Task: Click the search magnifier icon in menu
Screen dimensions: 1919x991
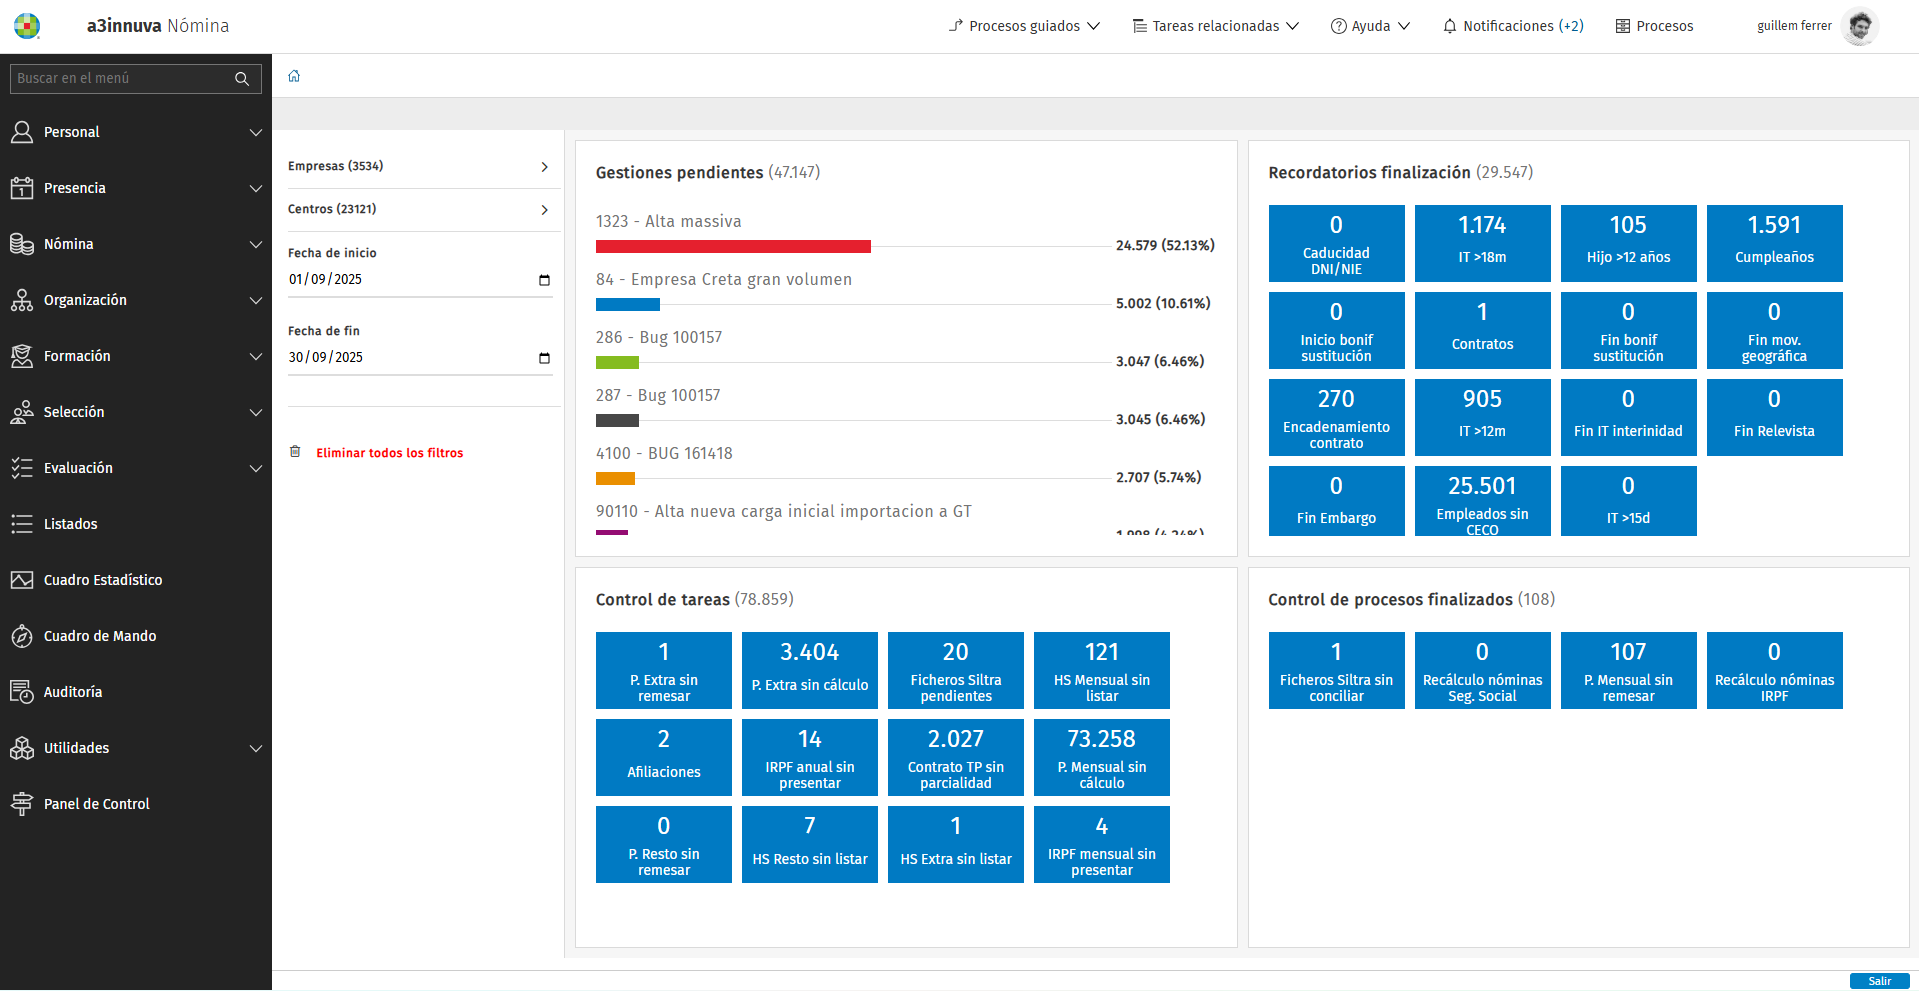Action: pyautogui.click(x=242, y=79)
